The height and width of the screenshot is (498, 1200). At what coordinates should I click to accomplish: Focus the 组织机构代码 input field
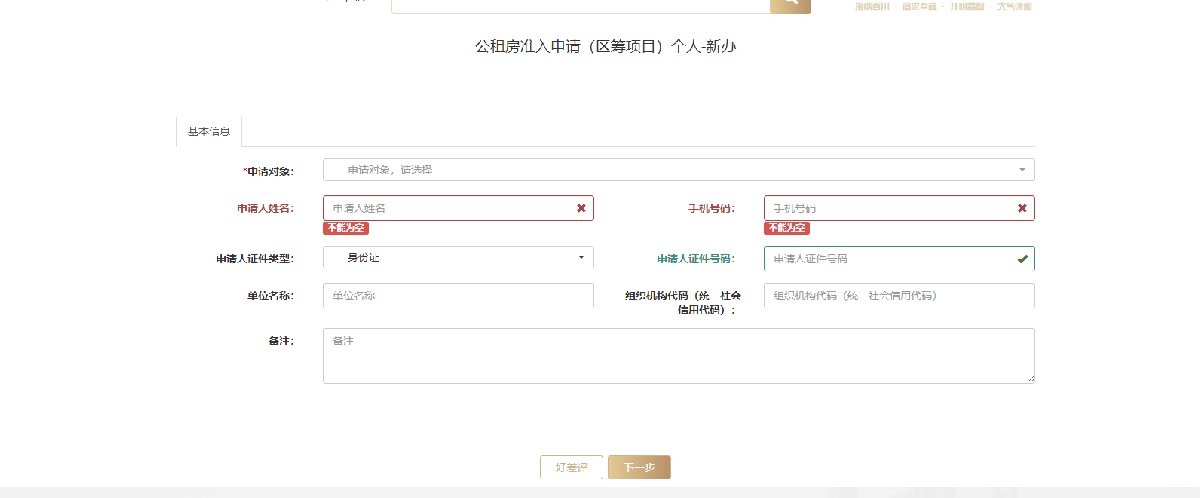[899, 296]
